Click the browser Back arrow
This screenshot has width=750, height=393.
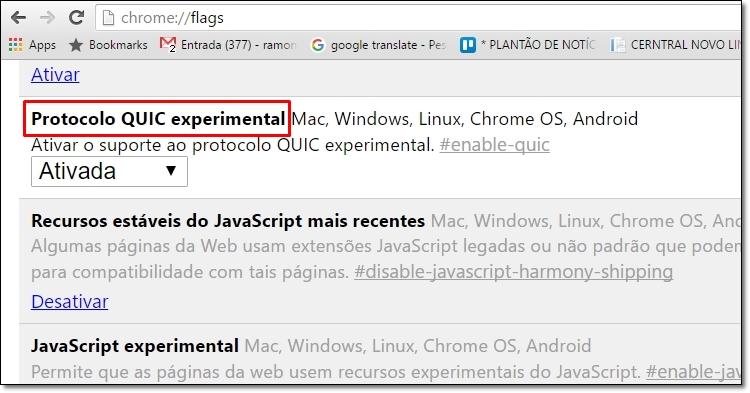click(18, 18)
